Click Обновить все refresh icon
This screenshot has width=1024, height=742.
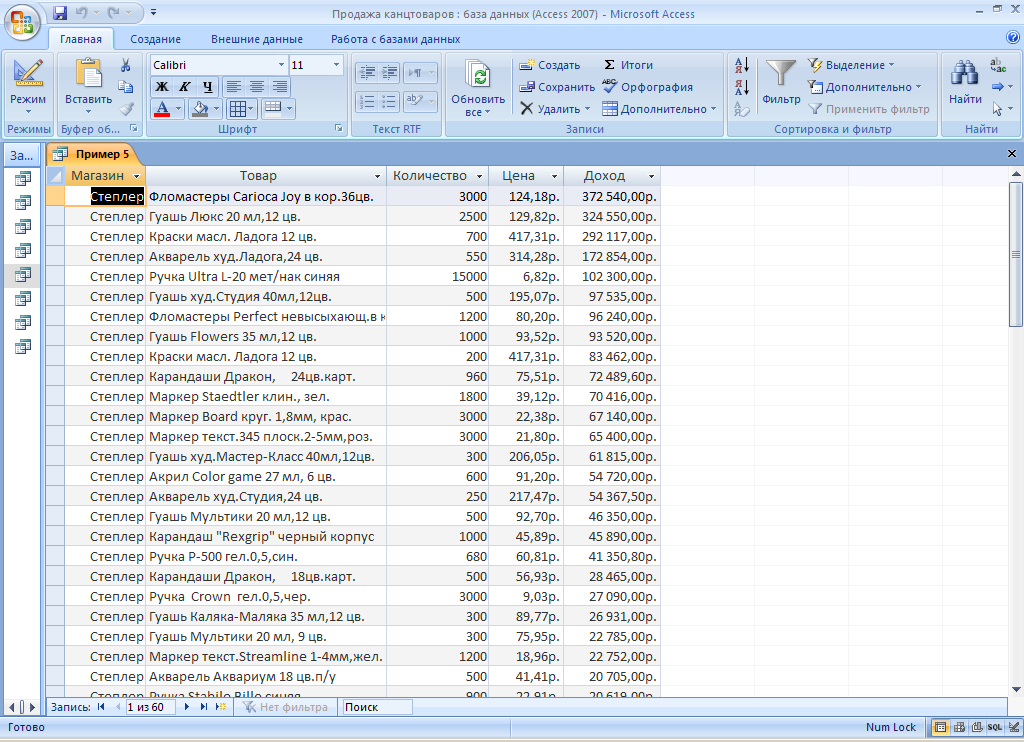pos(479,74)
